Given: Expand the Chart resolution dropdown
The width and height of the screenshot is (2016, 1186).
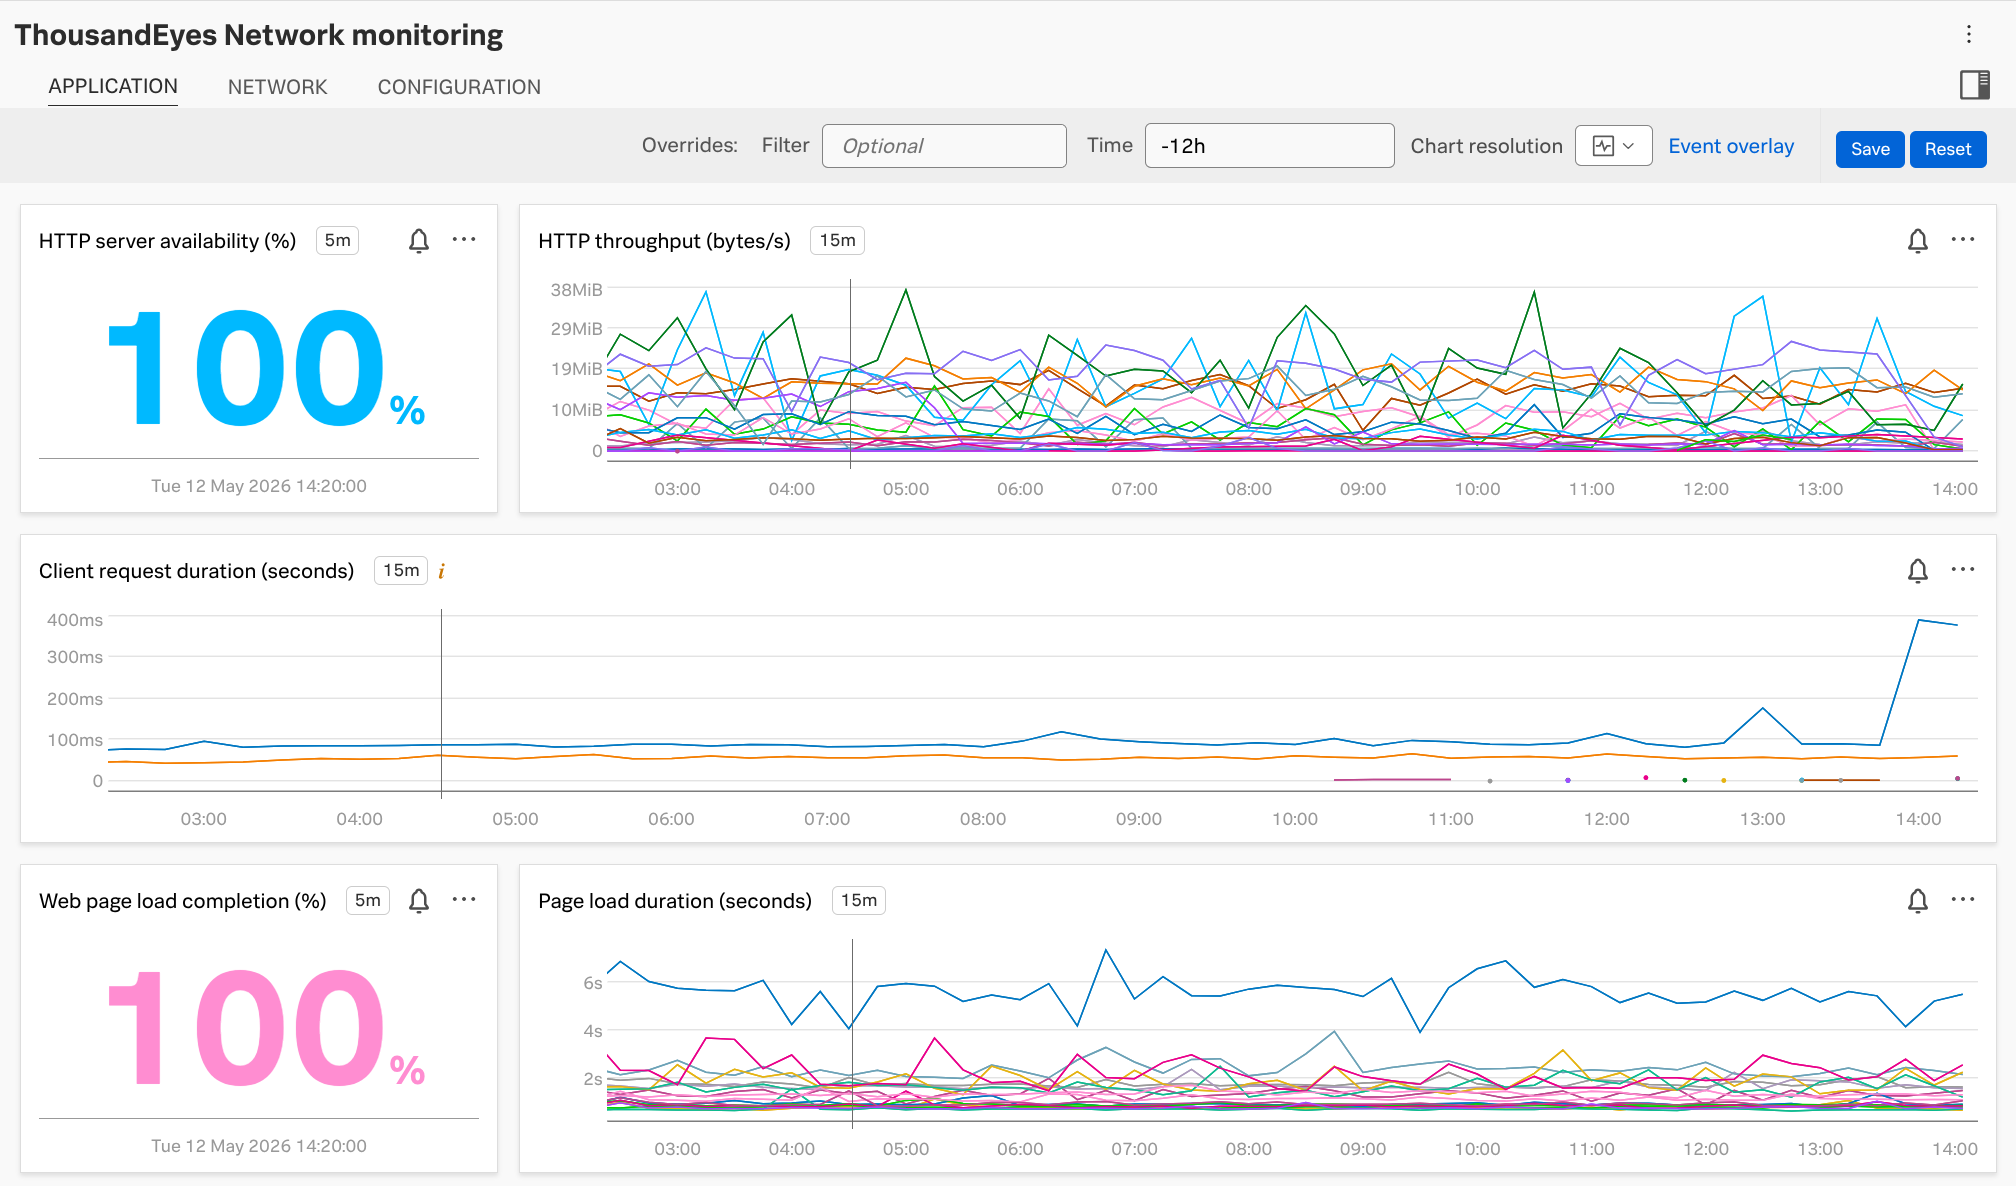Looking at the screenshot, I should [1613, 146].
